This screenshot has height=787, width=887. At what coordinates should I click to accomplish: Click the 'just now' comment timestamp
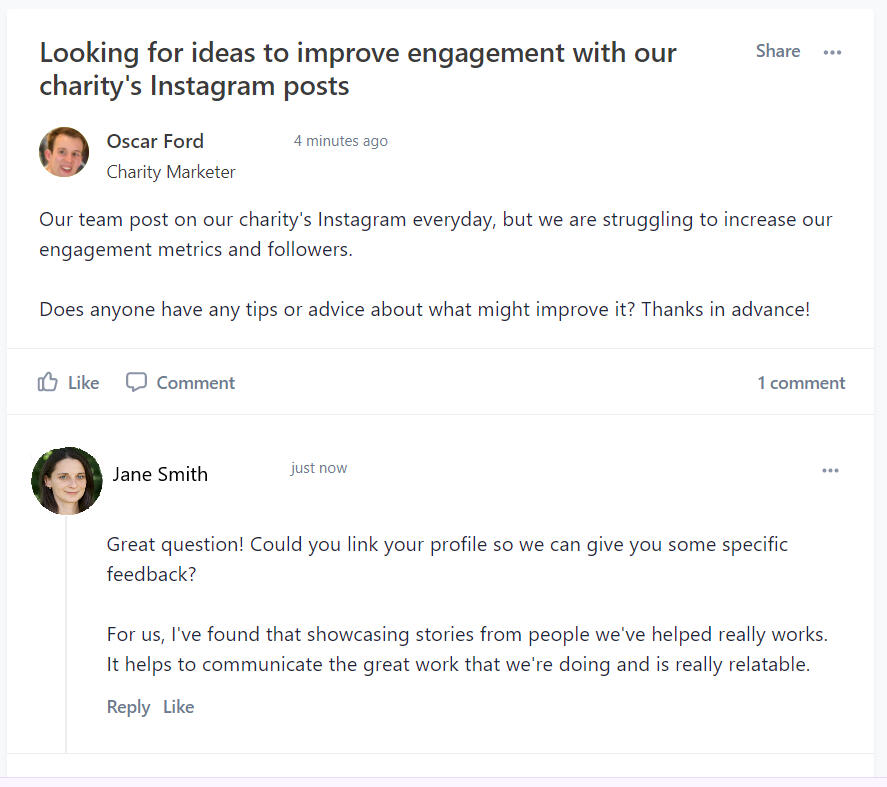[x=319, y=468]
